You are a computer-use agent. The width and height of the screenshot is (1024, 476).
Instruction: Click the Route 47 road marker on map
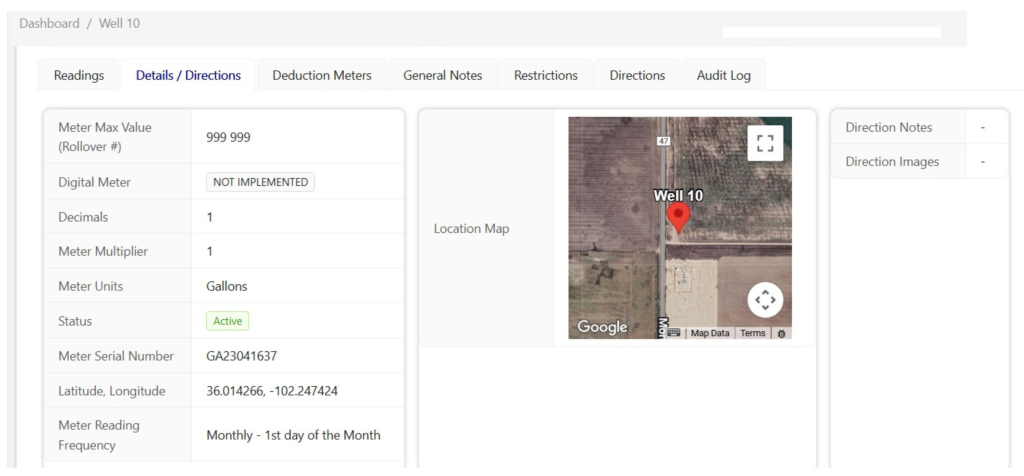coord(663,142)
